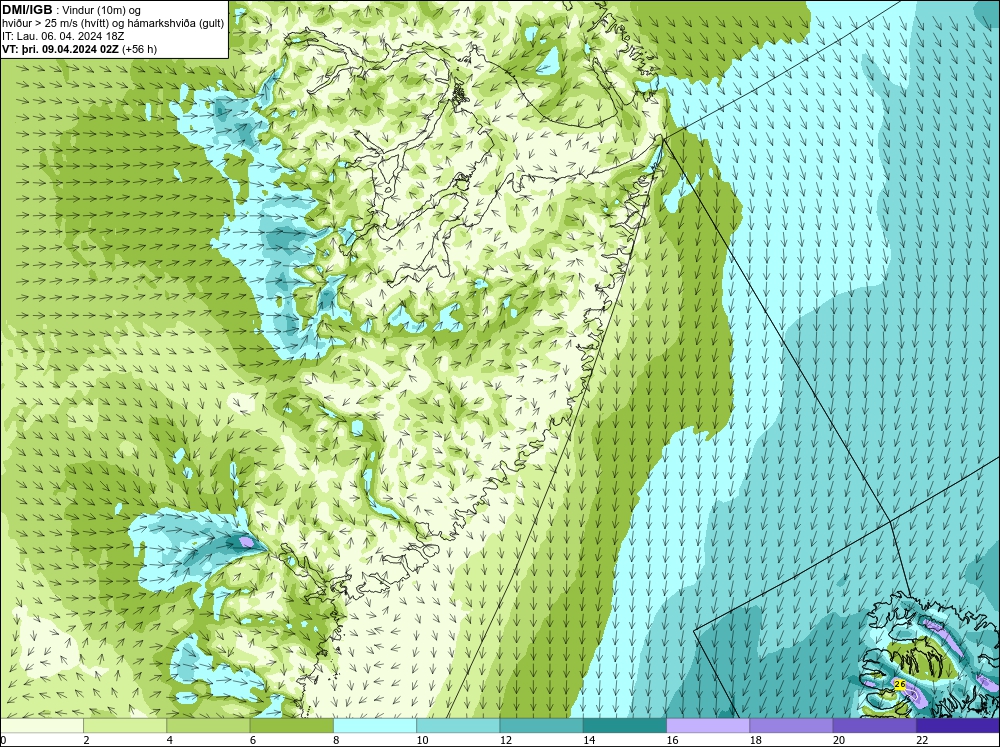
Task: Click the 'VT: þri. 09.04.2024 02Z (+56 h)' line
Action: pos(79,49)
